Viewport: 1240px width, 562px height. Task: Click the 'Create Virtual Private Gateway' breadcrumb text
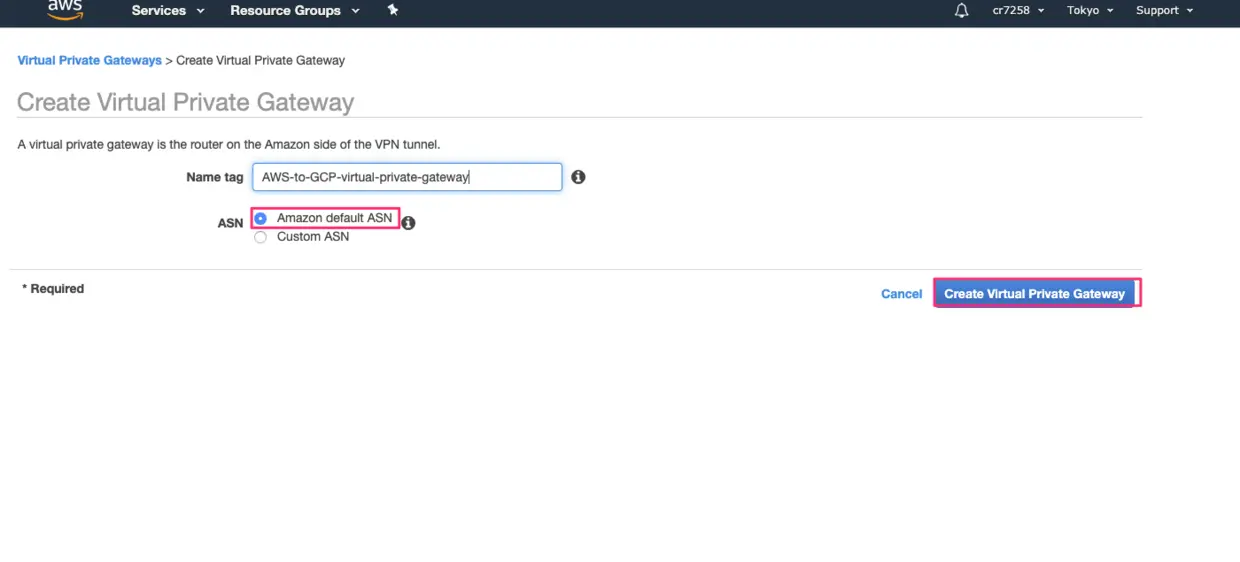260,60
